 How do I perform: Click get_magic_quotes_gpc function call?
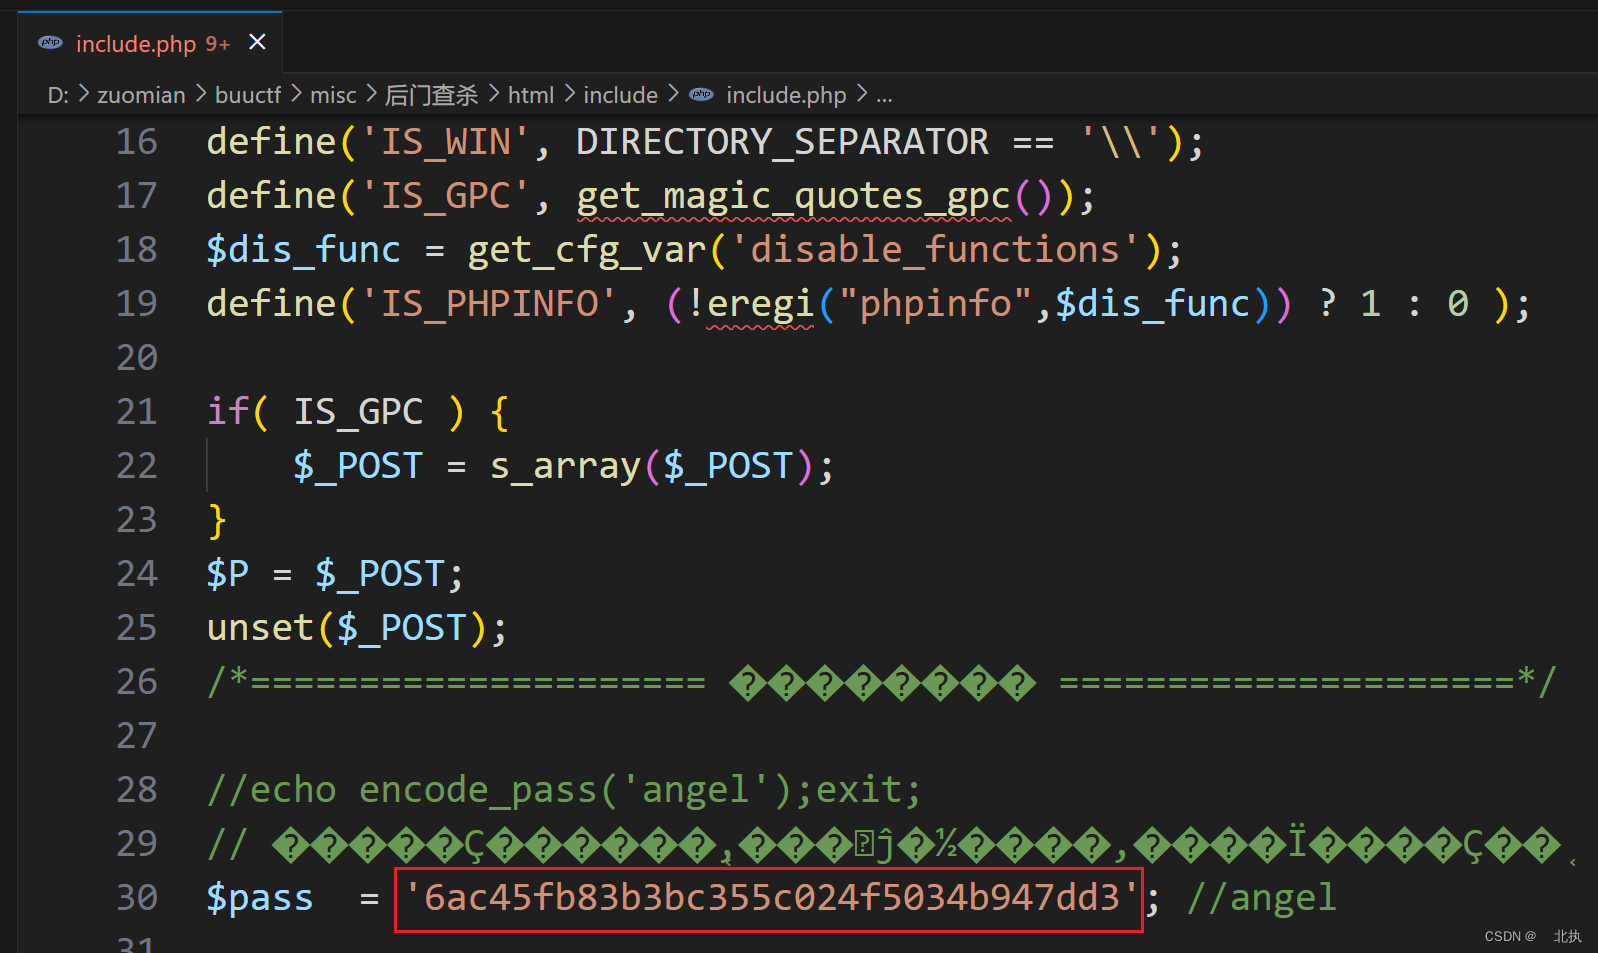point(794,197)
